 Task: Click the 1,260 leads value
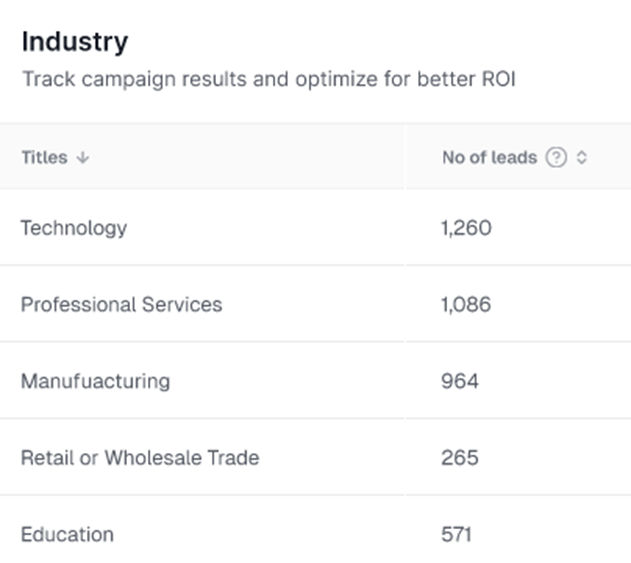(466, 228)
